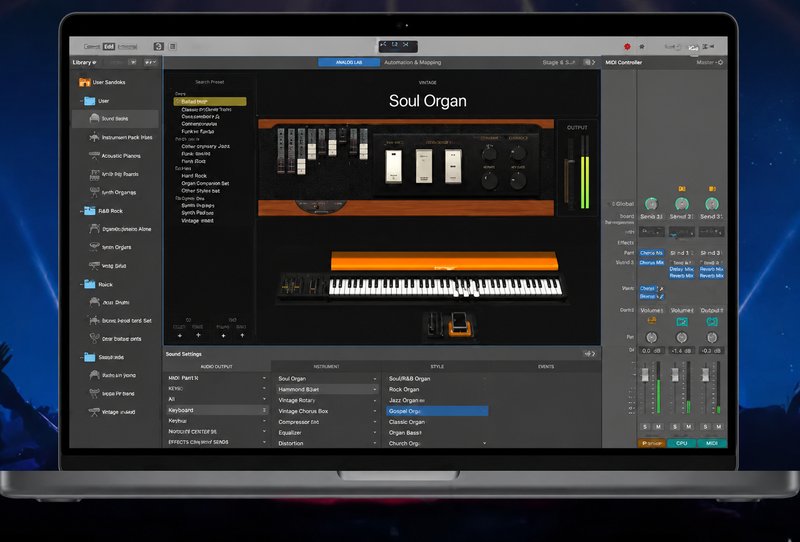Click the red record indicator in top toolbar

pyautogui.click(x=627, y=46)
